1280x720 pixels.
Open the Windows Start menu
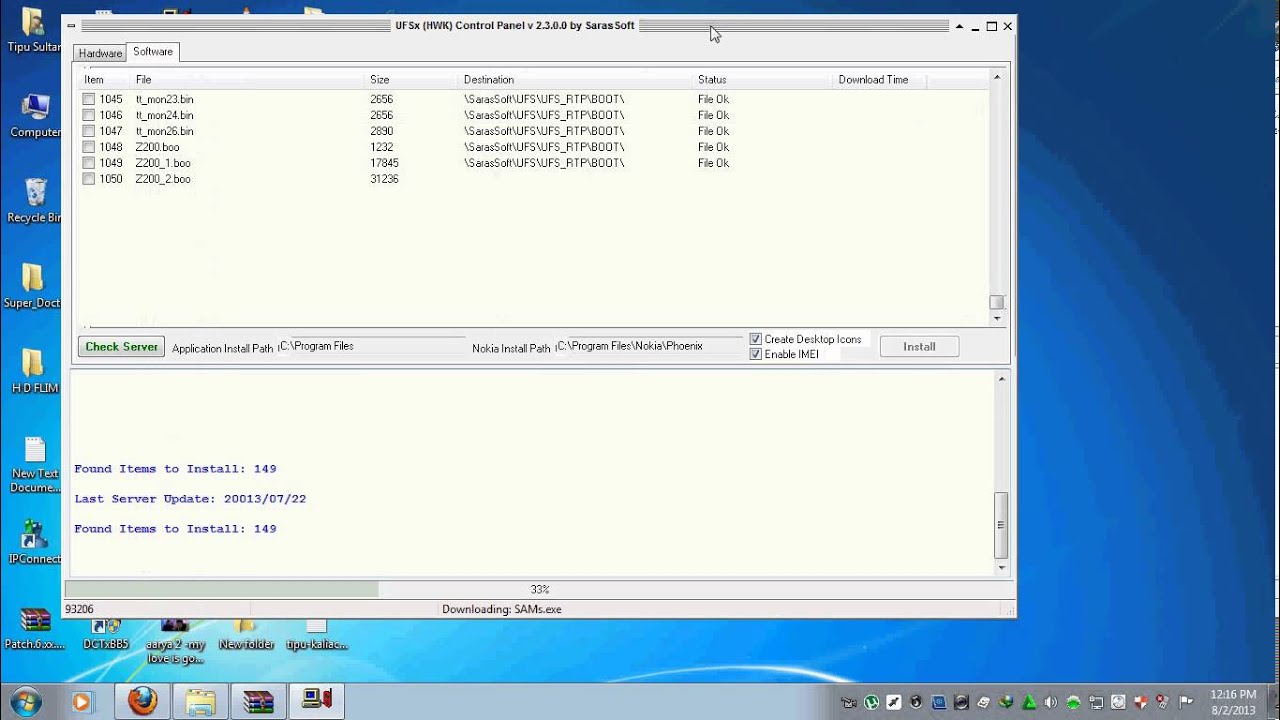click(26, 701)
